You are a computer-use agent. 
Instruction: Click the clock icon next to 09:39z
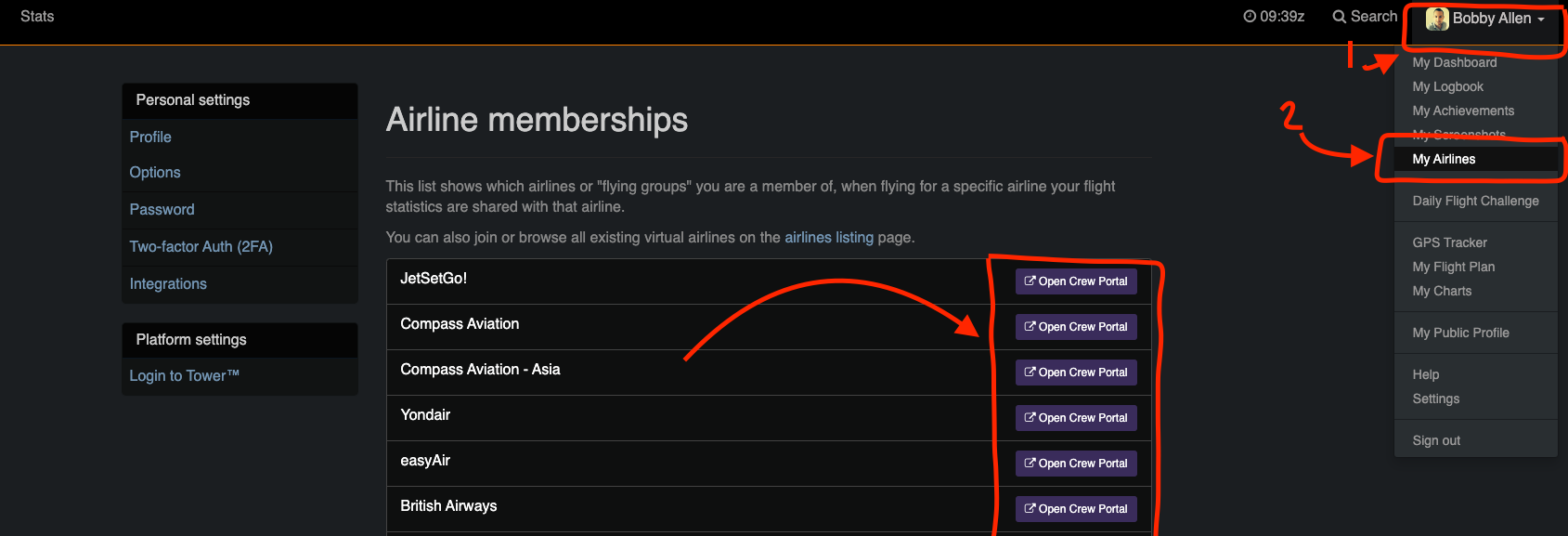tap(1249, 17)
